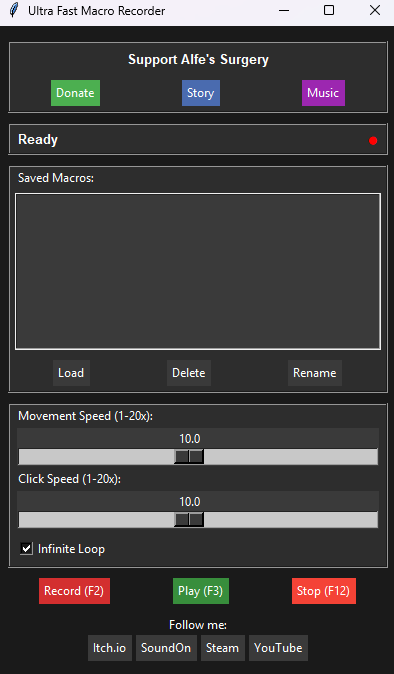Click the feather app icon in title bar

click(x=14, y=10)
